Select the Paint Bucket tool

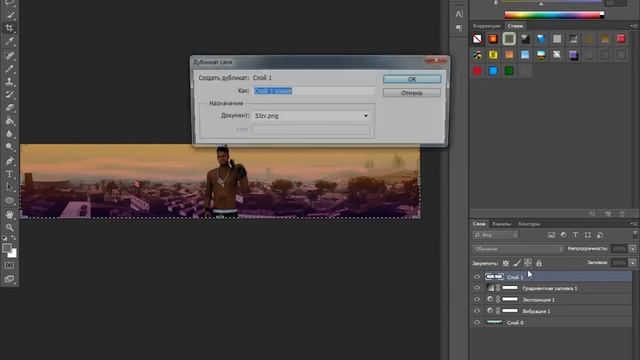point(10,121)
